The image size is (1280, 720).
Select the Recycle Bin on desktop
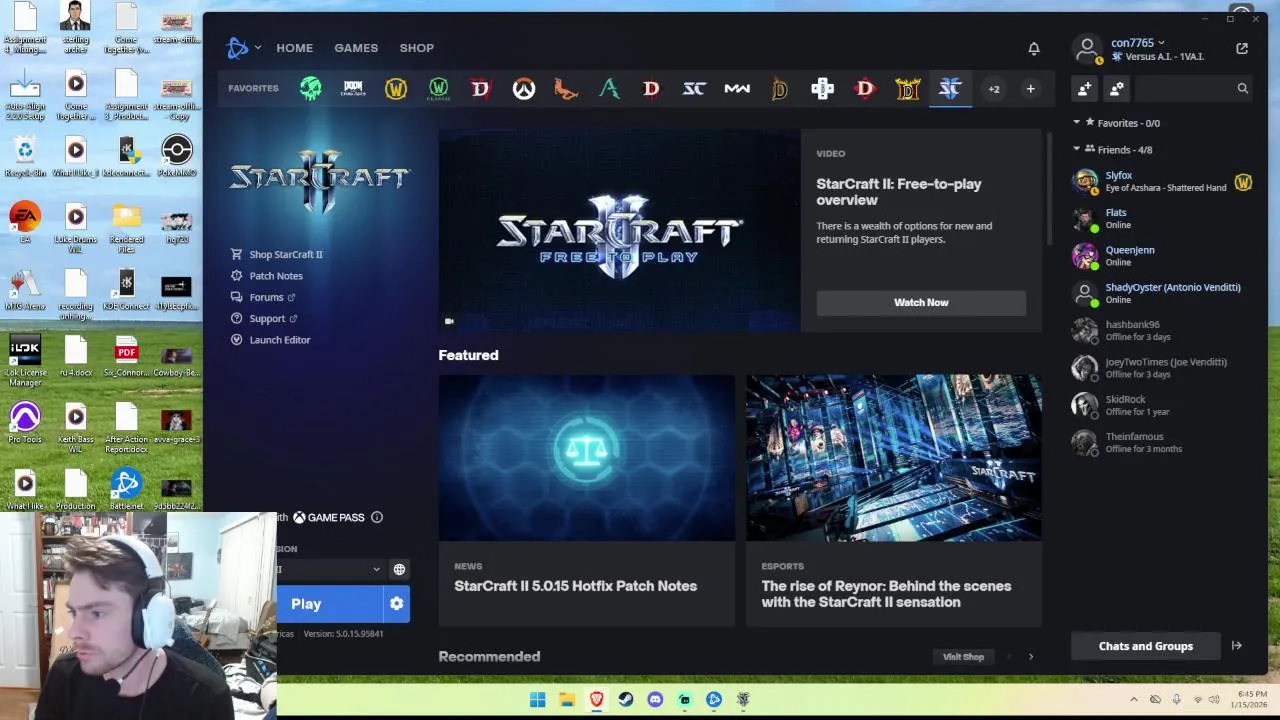pyautogui.click(x=25, y=156)
